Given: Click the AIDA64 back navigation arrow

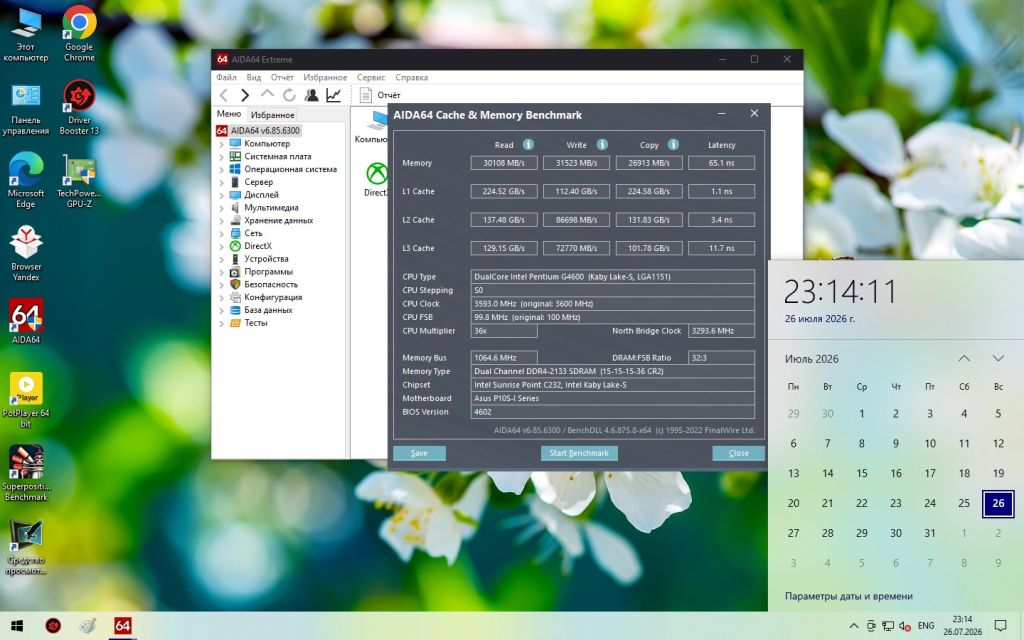Looking at the screenshot, I should pyautogui.click(x=224, y=95).
